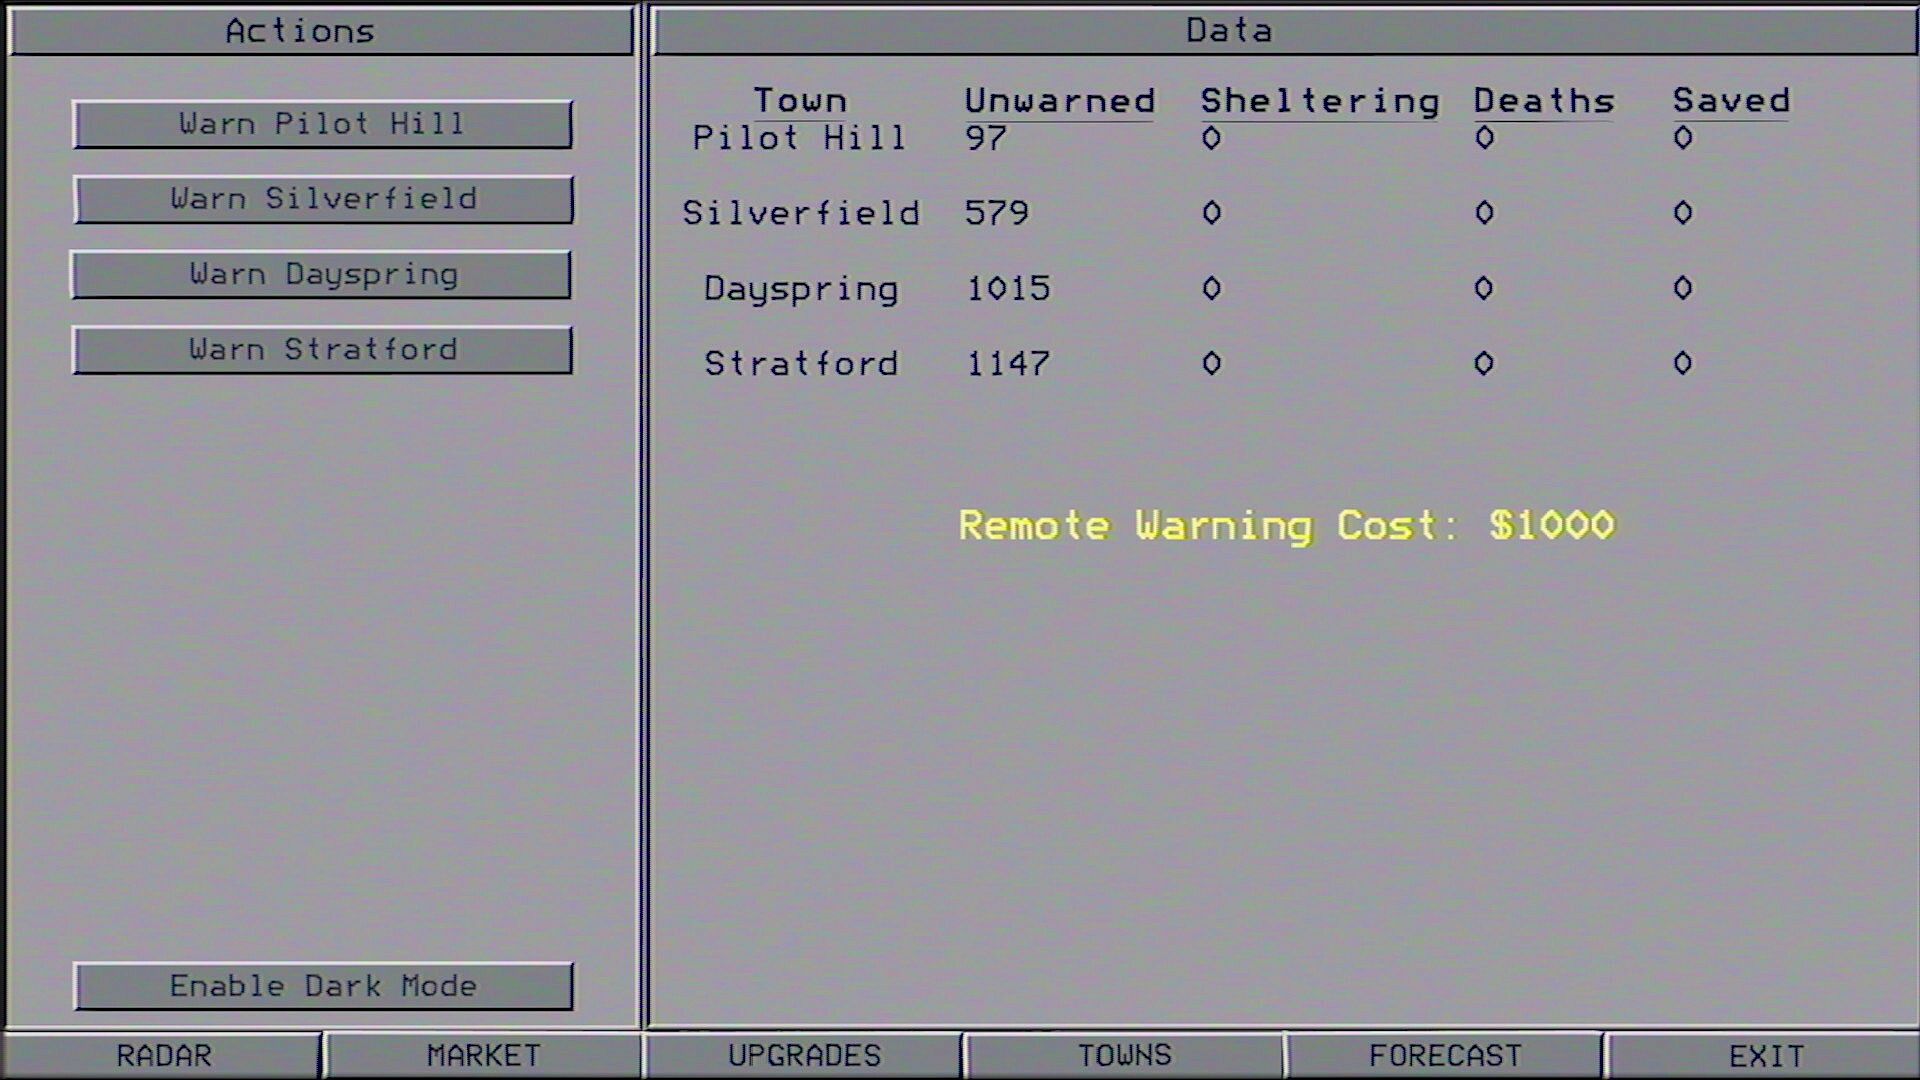Click the Saved column header

(1731, 101)
